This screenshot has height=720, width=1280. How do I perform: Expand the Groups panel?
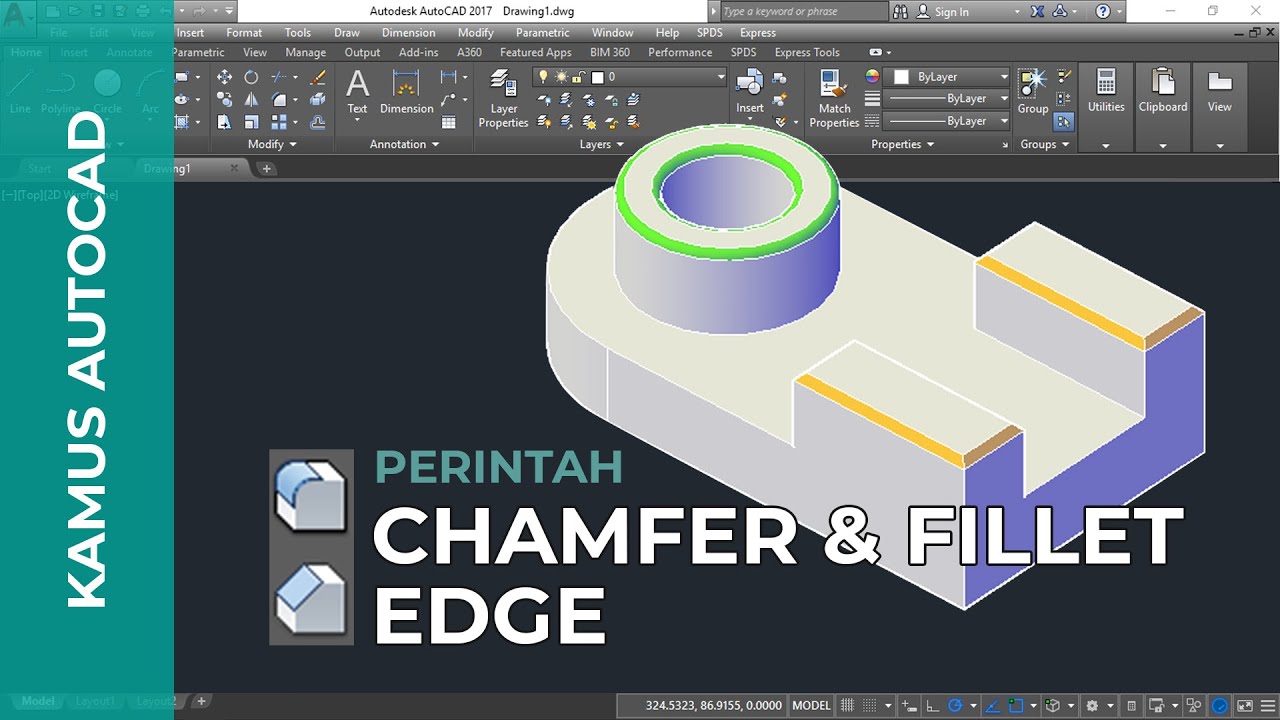[1044, 144]
